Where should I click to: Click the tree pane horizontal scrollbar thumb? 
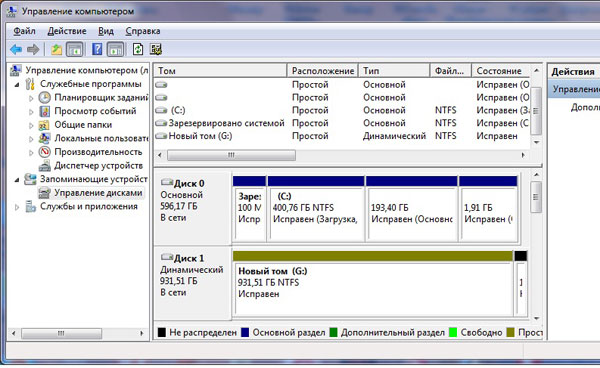[x=61, y=333]
